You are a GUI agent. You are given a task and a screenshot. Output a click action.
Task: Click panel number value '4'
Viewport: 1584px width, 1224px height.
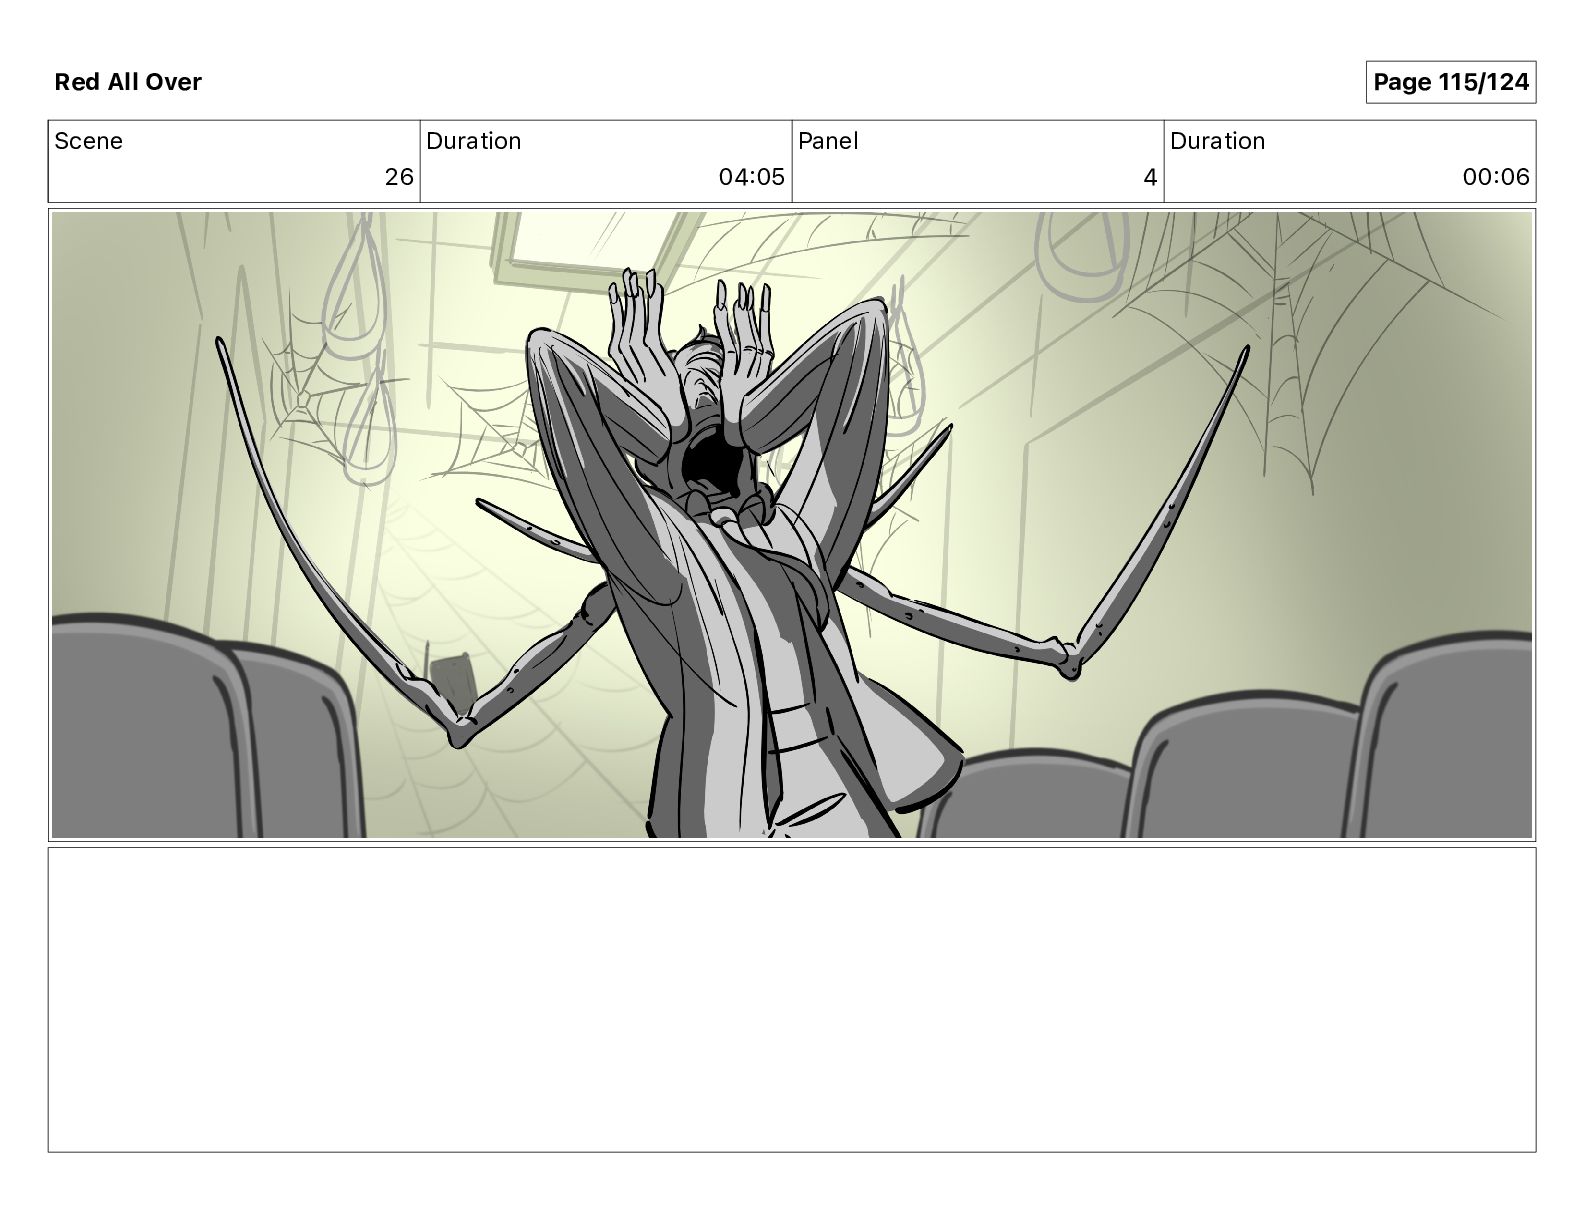click(1150, 177)
